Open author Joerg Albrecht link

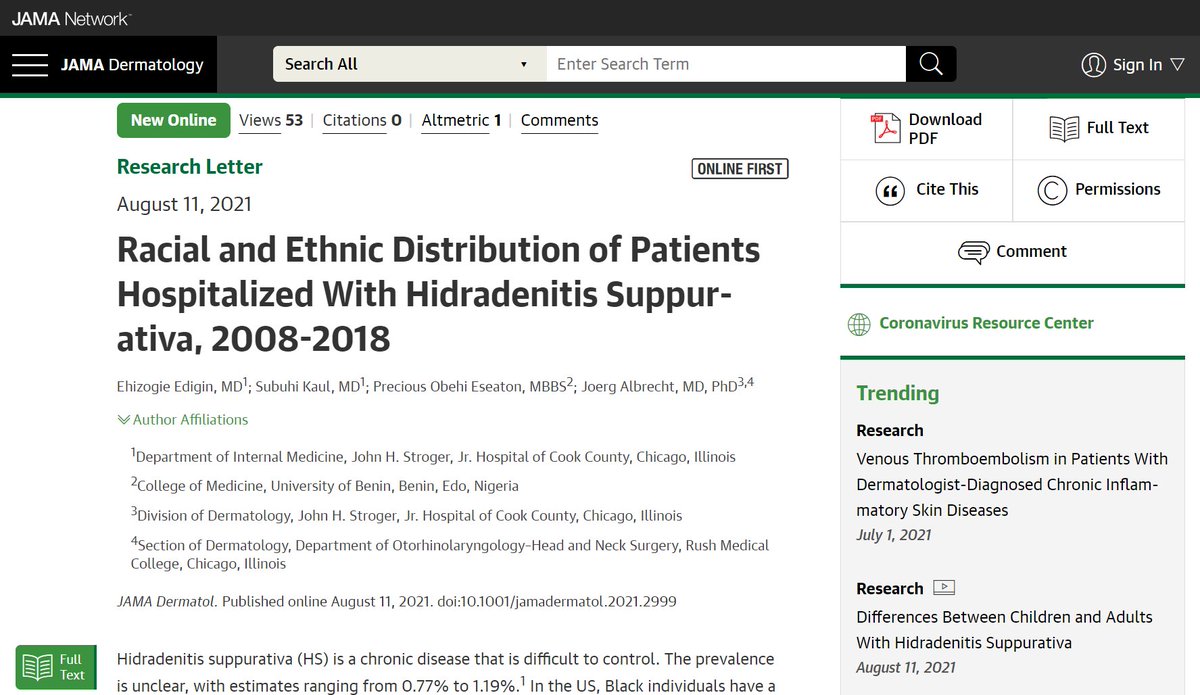pyautogui.click(x=657, y=386)
